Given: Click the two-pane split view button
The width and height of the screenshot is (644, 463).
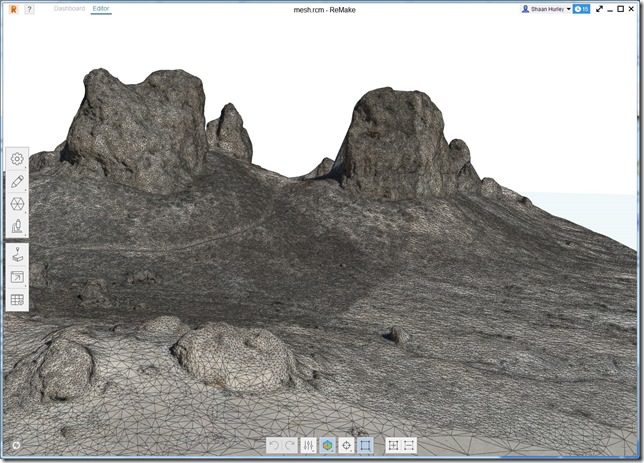Looking at the screenshot, I should pos(409,445).
